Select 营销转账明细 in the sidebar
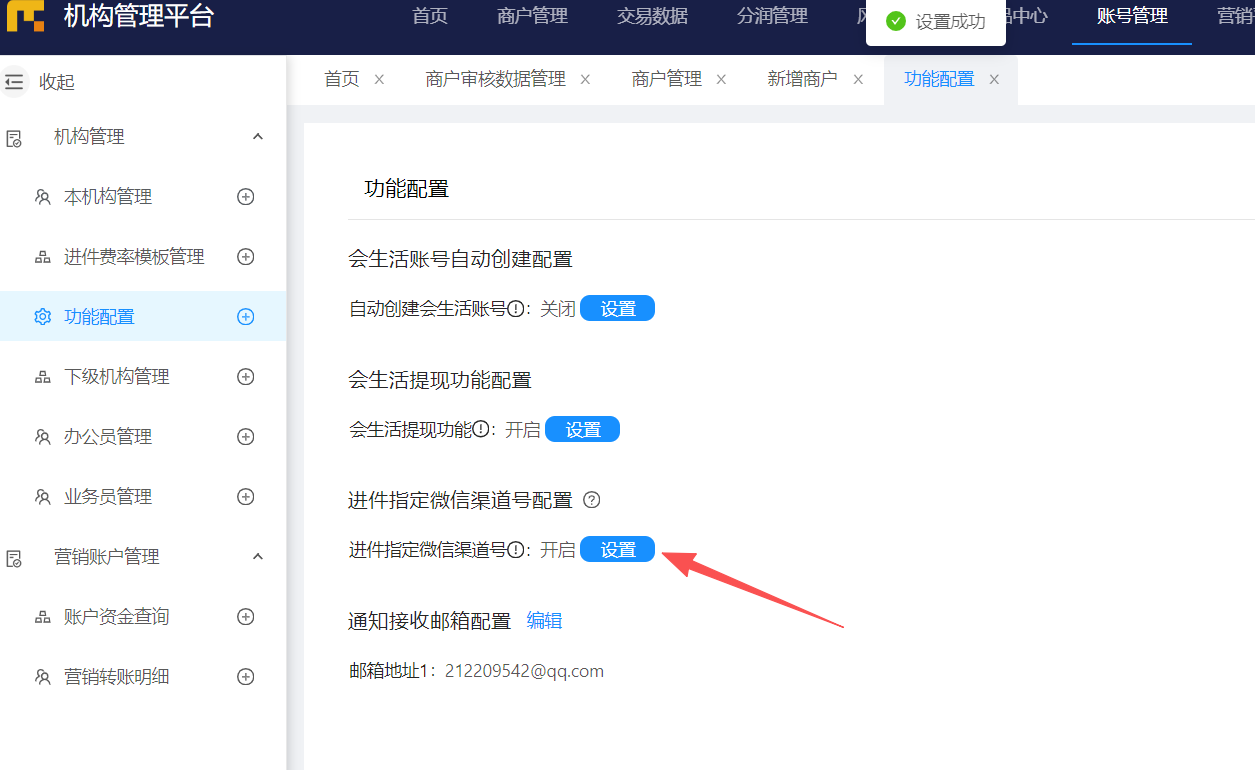 (x=116, y=677)
